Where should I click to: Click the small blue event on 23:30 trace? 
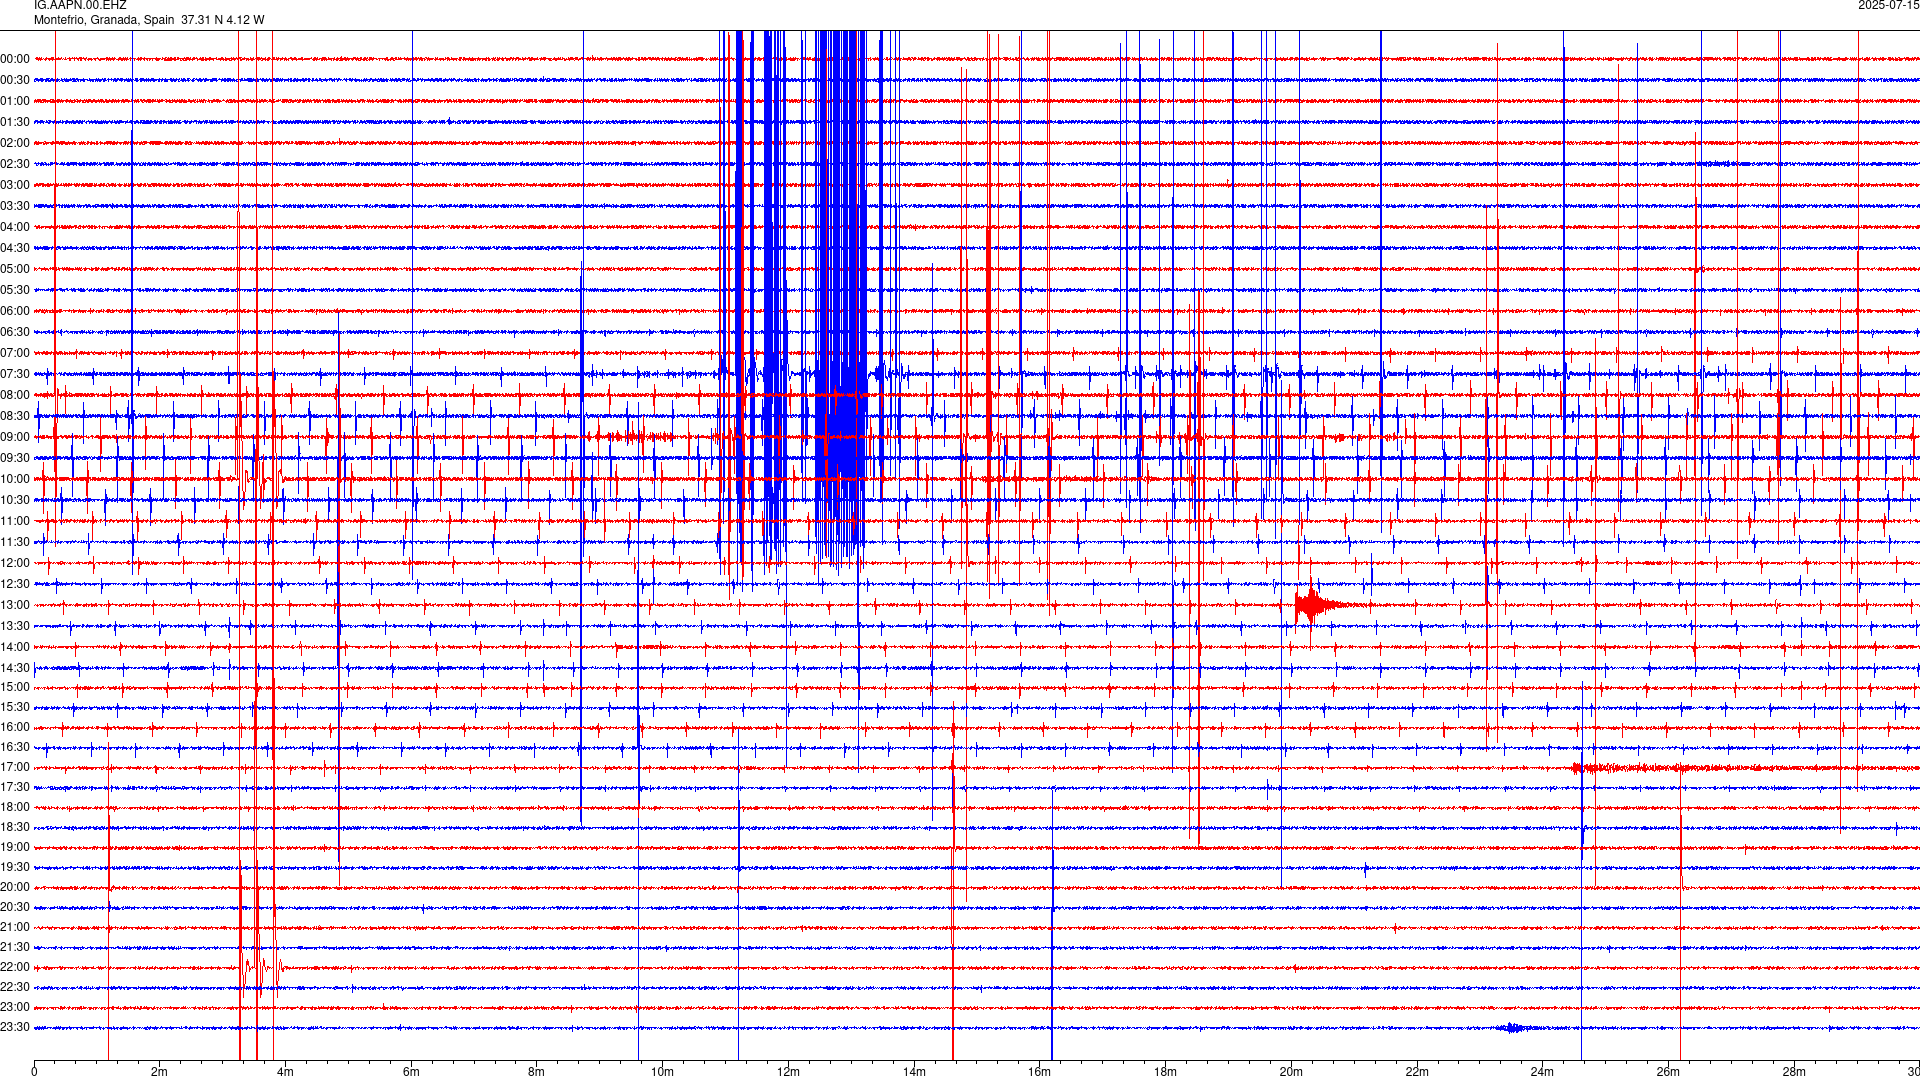[x=1514, y=1028]
